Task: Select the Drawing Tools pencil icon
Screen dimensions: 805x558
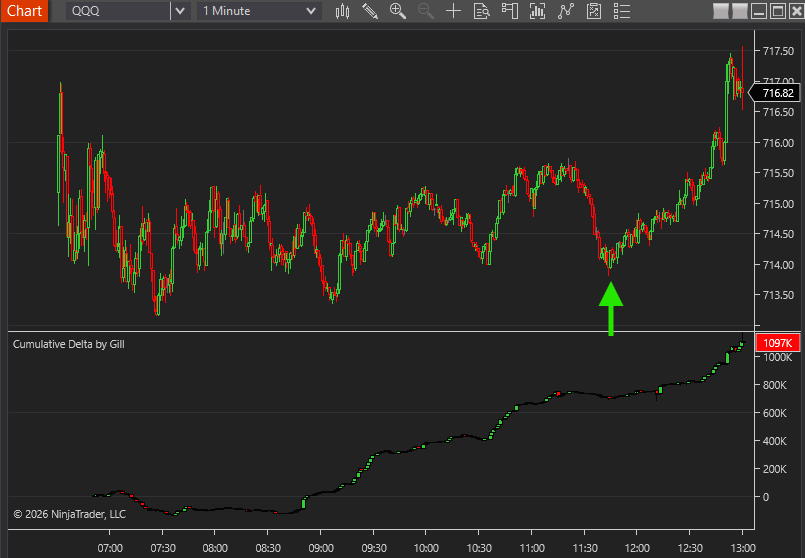Action: tap(370, 11)
